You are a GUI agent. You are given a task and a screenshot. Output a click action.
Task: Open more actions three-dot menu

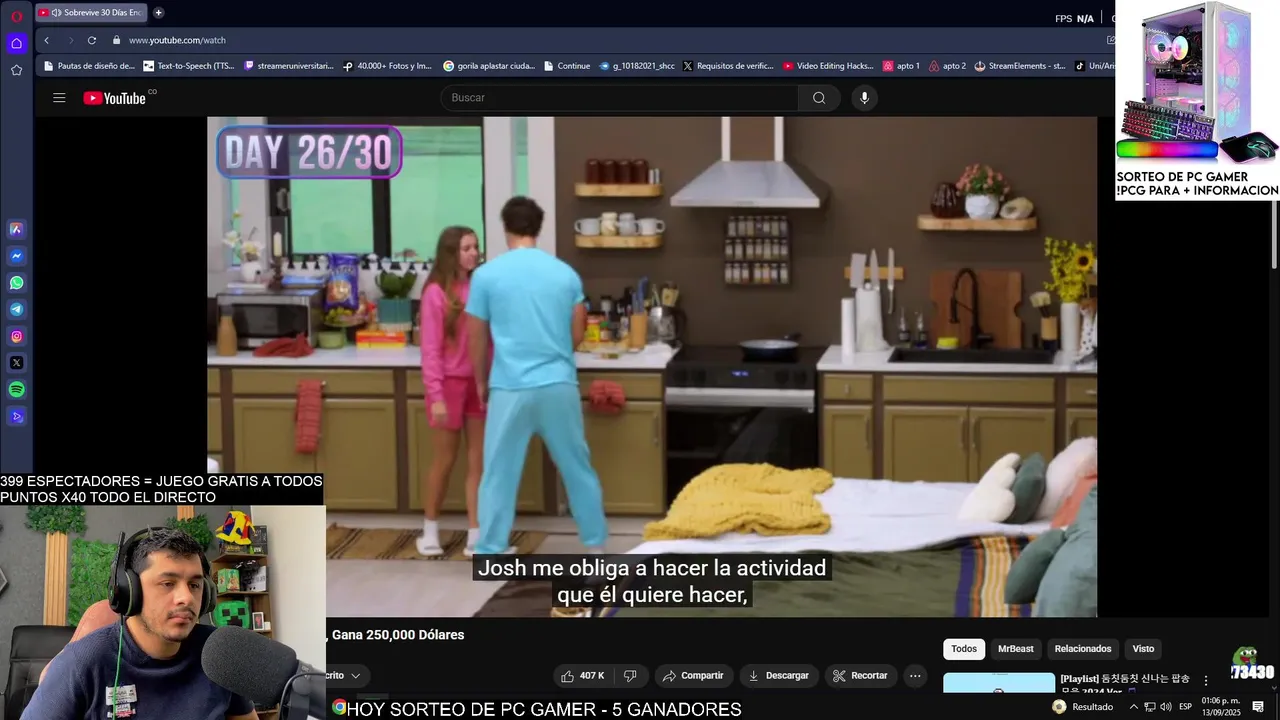tap(915, 676)
